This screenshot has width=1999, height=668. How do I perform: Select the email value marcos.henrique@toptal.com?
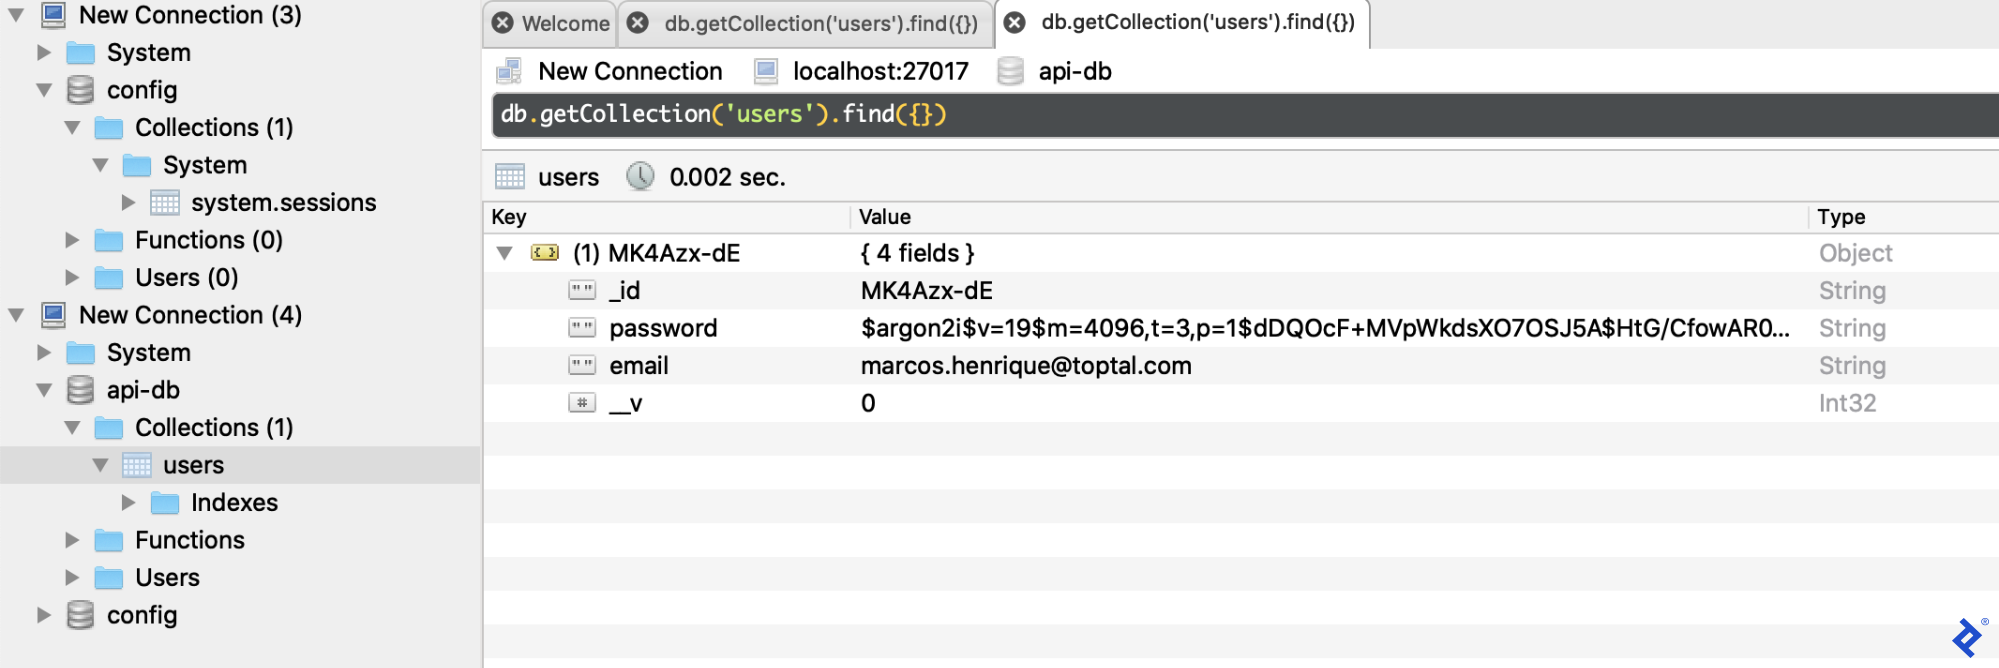(1026, 366)
